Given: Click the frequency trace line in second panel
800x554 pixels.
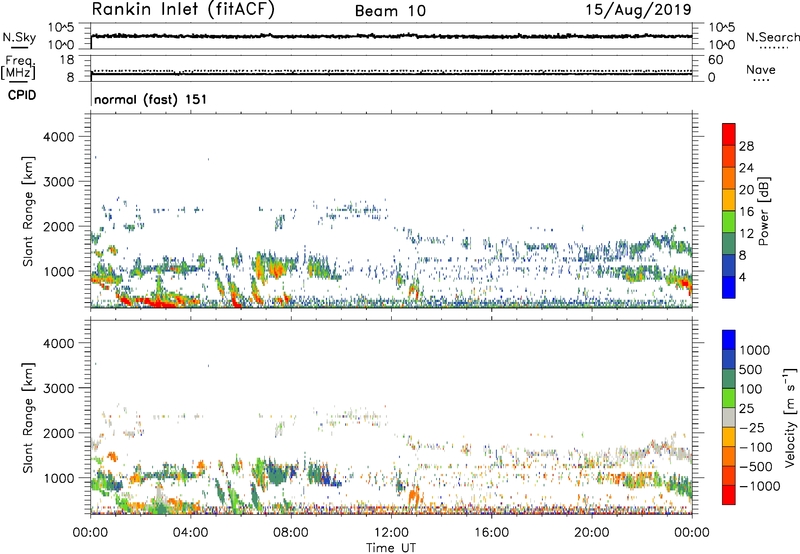Looking at the screenshot, I should (x=391, y=74).
